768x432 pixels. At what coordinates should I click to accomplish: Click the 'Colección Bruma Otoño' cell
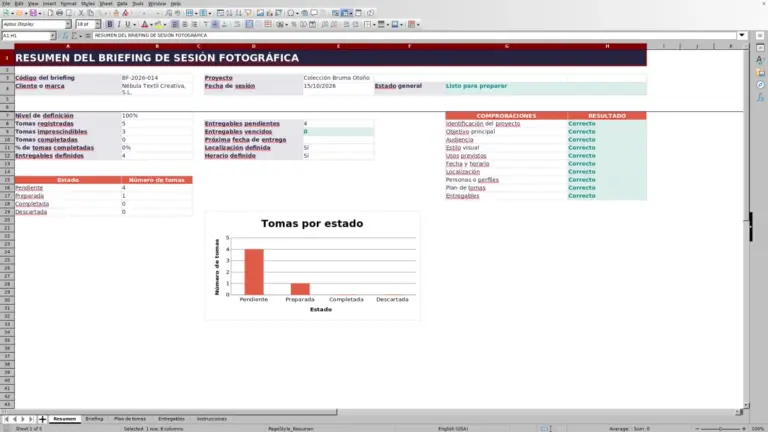coord(336,78)
